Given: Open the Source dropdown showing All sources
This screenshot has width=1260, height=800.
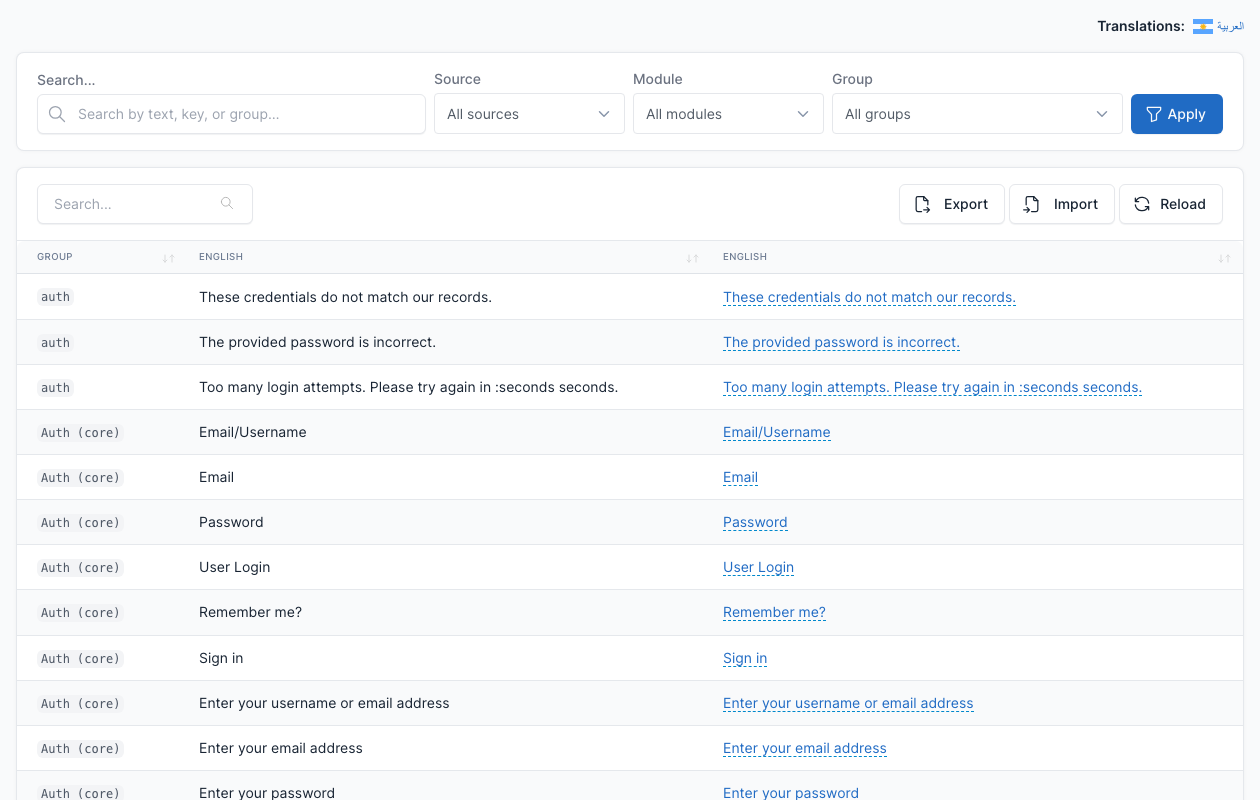Looking at the screenshot, I should (x=529, y=114).
